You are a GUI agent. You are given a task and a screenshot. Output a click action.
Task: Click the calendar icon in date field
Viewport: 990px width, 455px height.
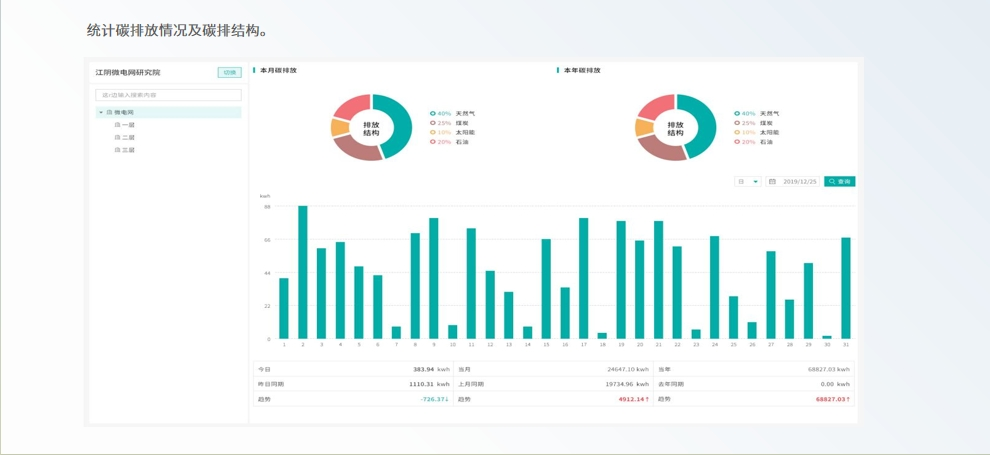coord(773,182)
